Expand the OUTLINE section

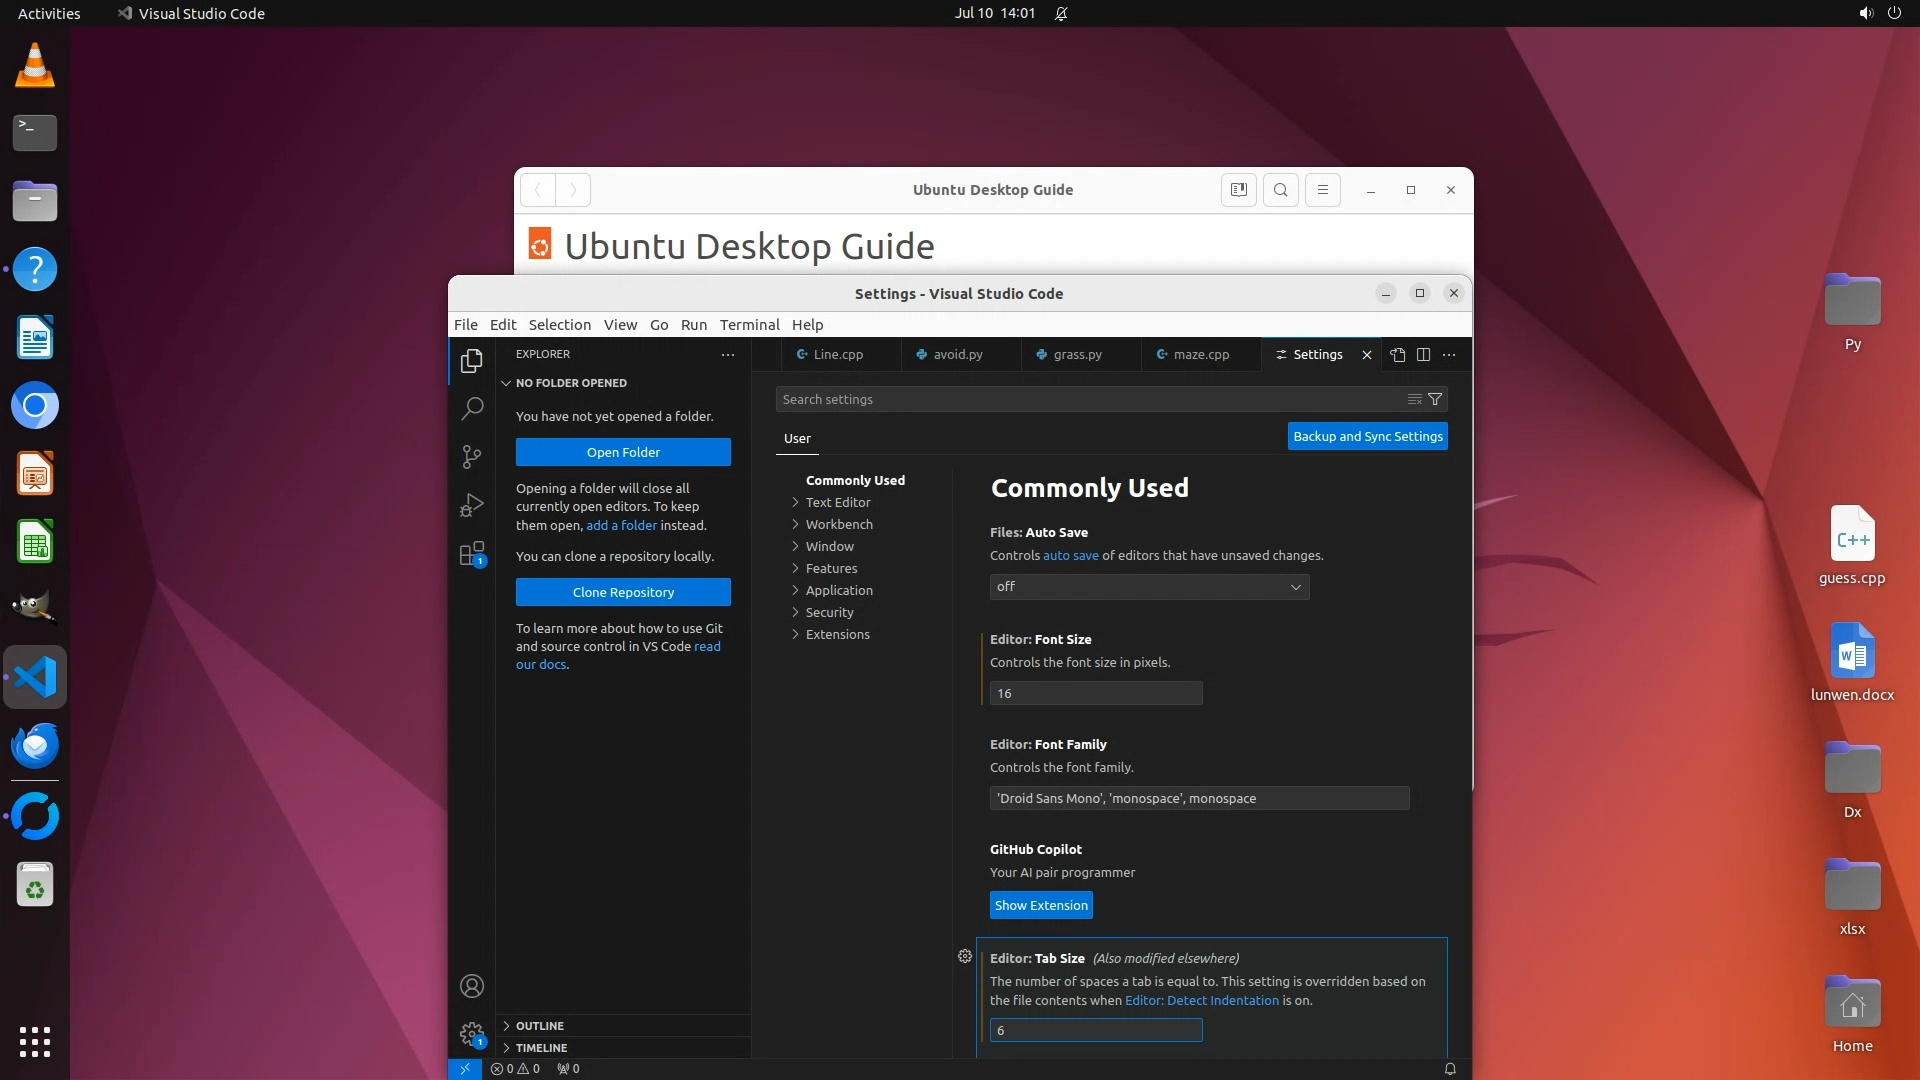coord(540,1026)
